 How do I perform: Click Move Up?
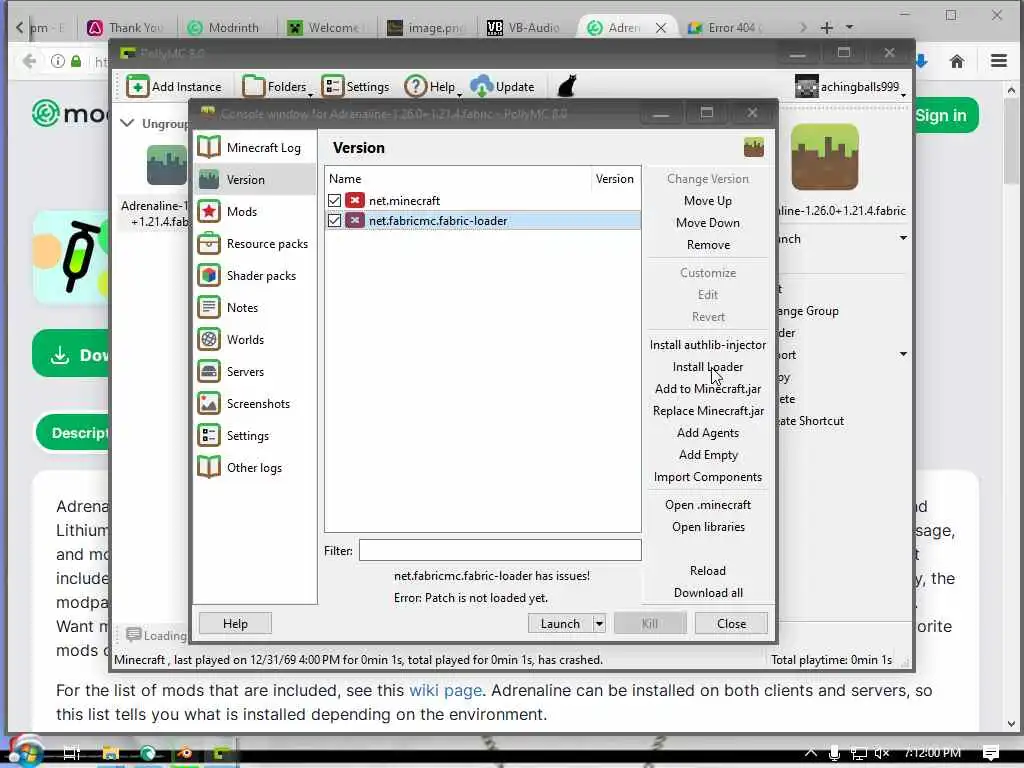click(708, 201)
